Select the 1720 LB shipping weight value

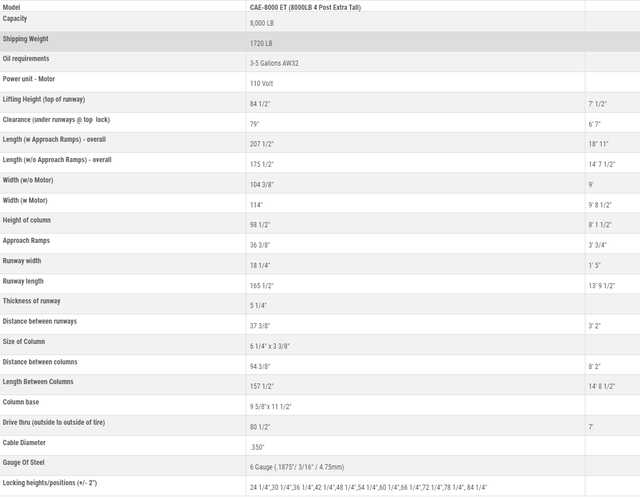pos(261,43)
